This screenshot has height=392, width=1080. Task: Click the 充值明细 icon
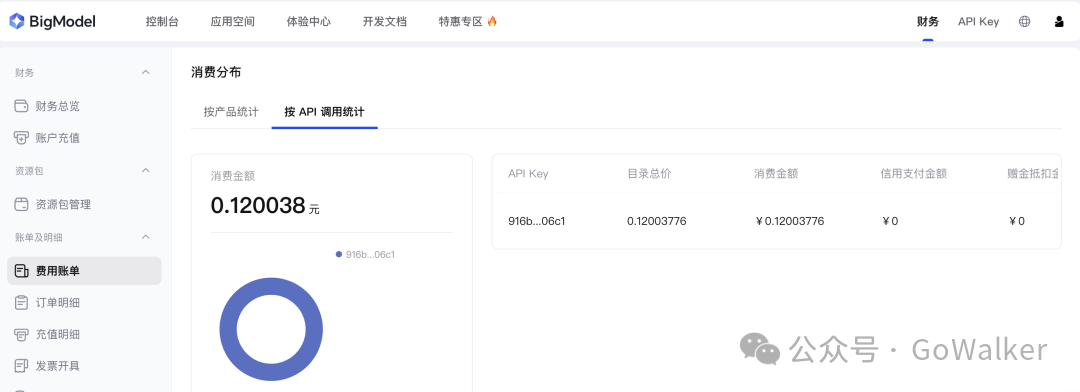21,334
